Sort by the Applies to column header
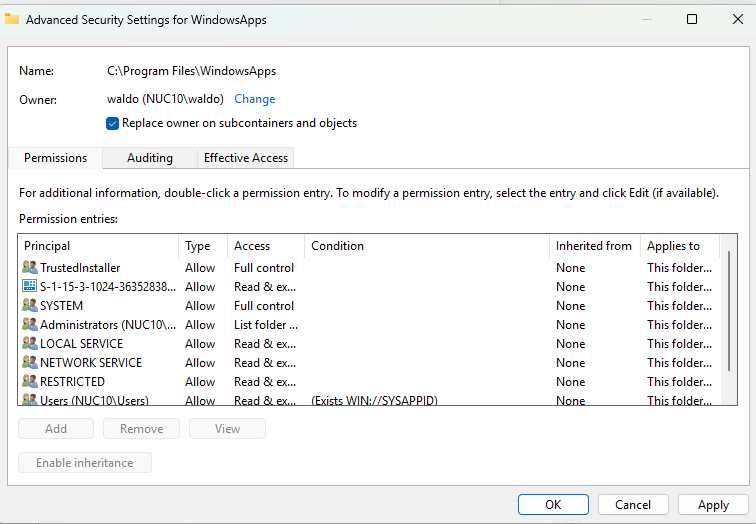The image size is (756, 524). point(679,246)
